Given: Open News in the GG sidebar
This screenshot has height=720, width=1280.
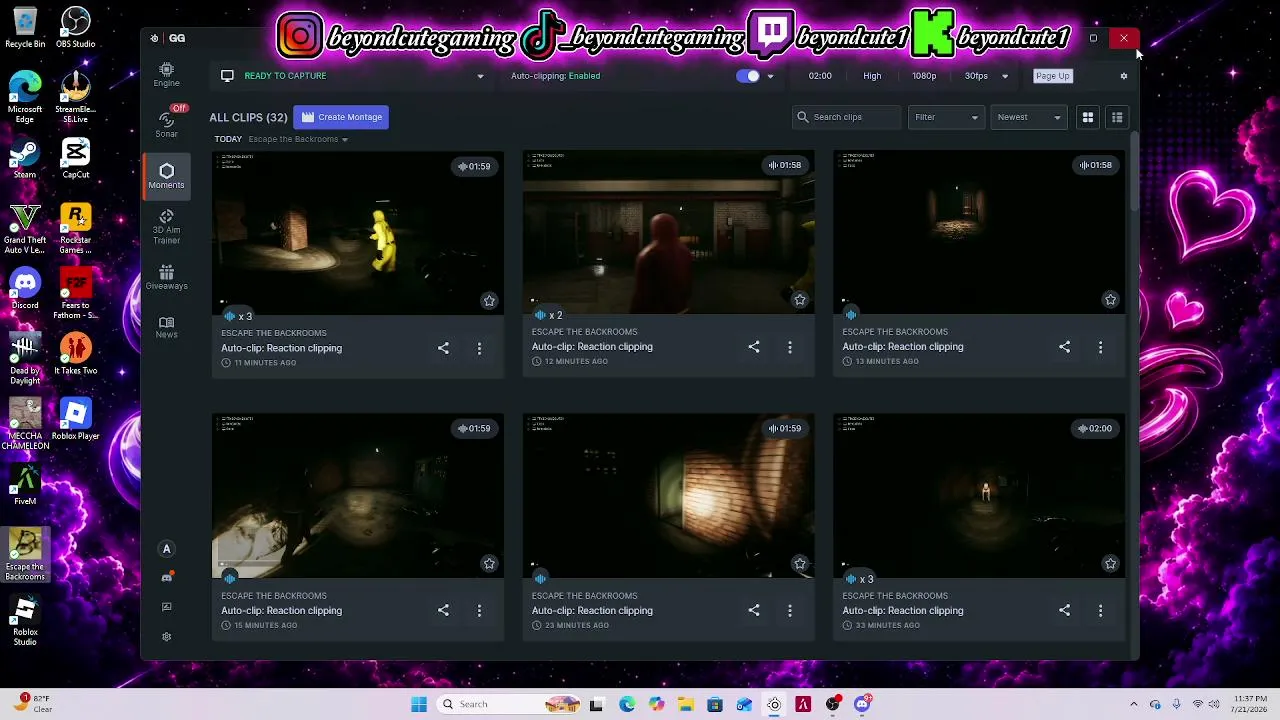Looking at the screenshot, I should (166, 327).
